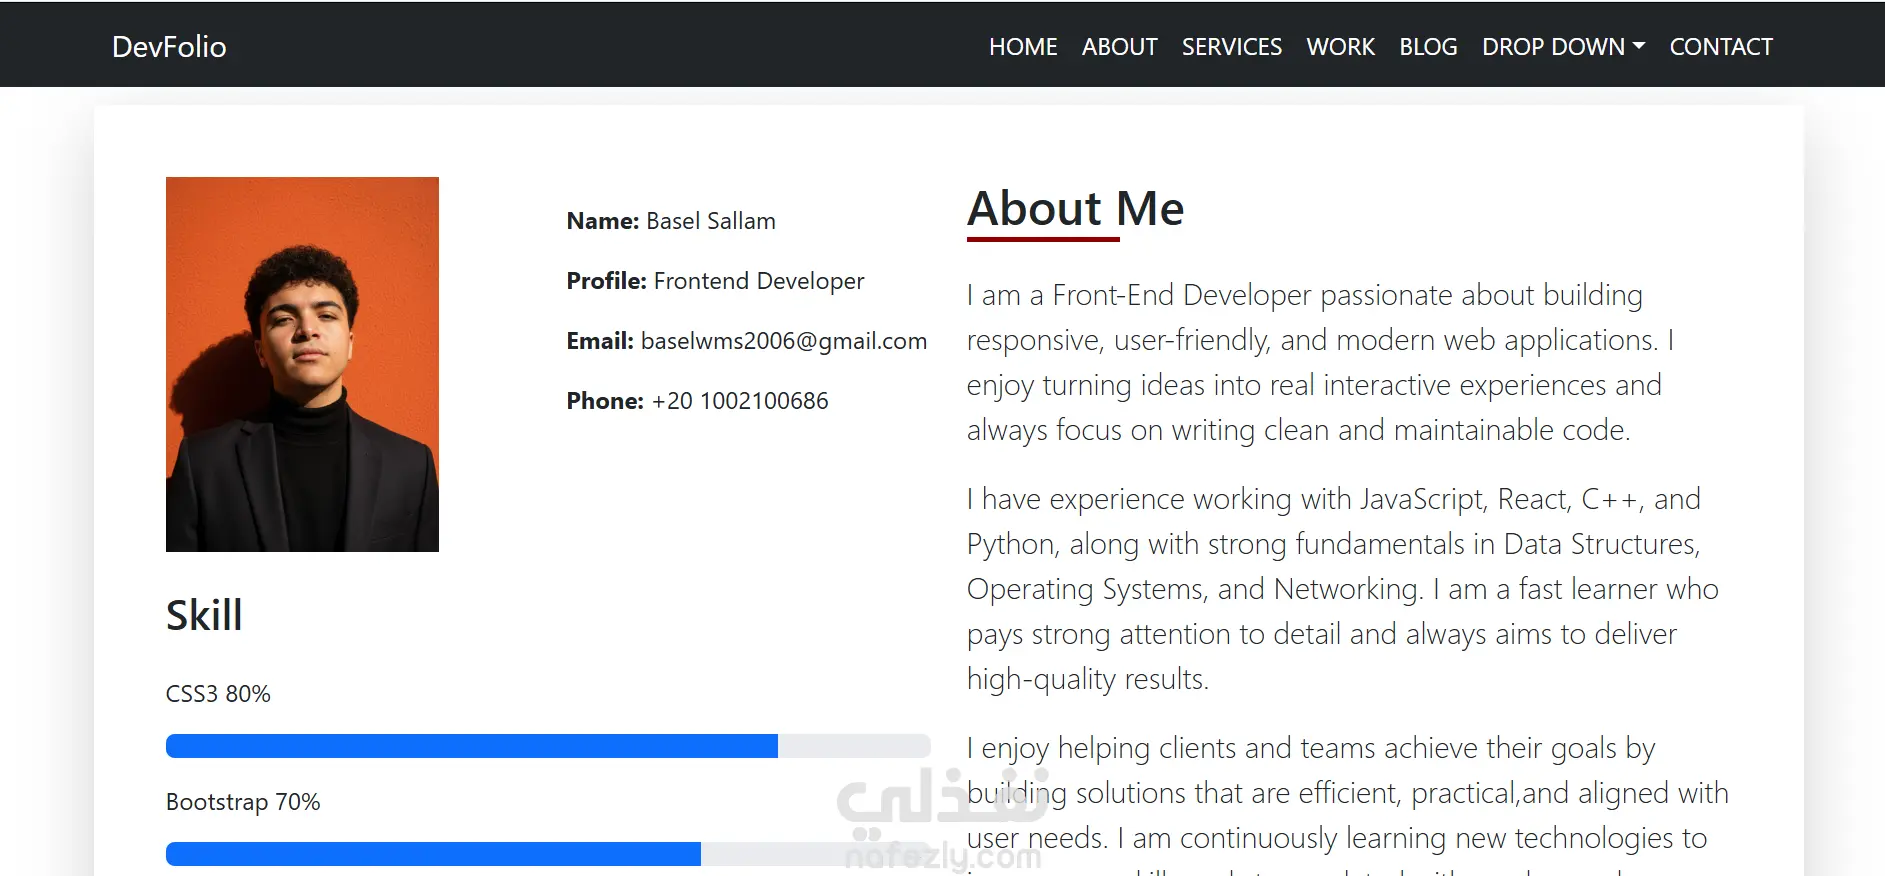This screenshot has height=876, width=1885.
Task: Open the SERVICES nav item
Action: 1231,47
